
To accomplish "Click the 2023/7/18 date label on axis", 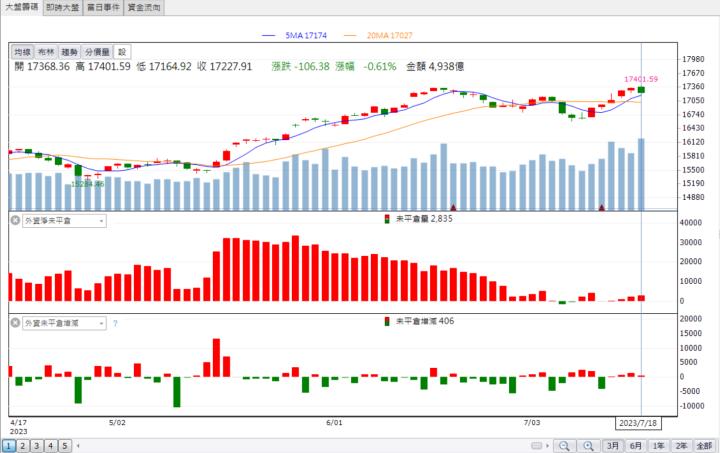I will [x=638, y=423].
